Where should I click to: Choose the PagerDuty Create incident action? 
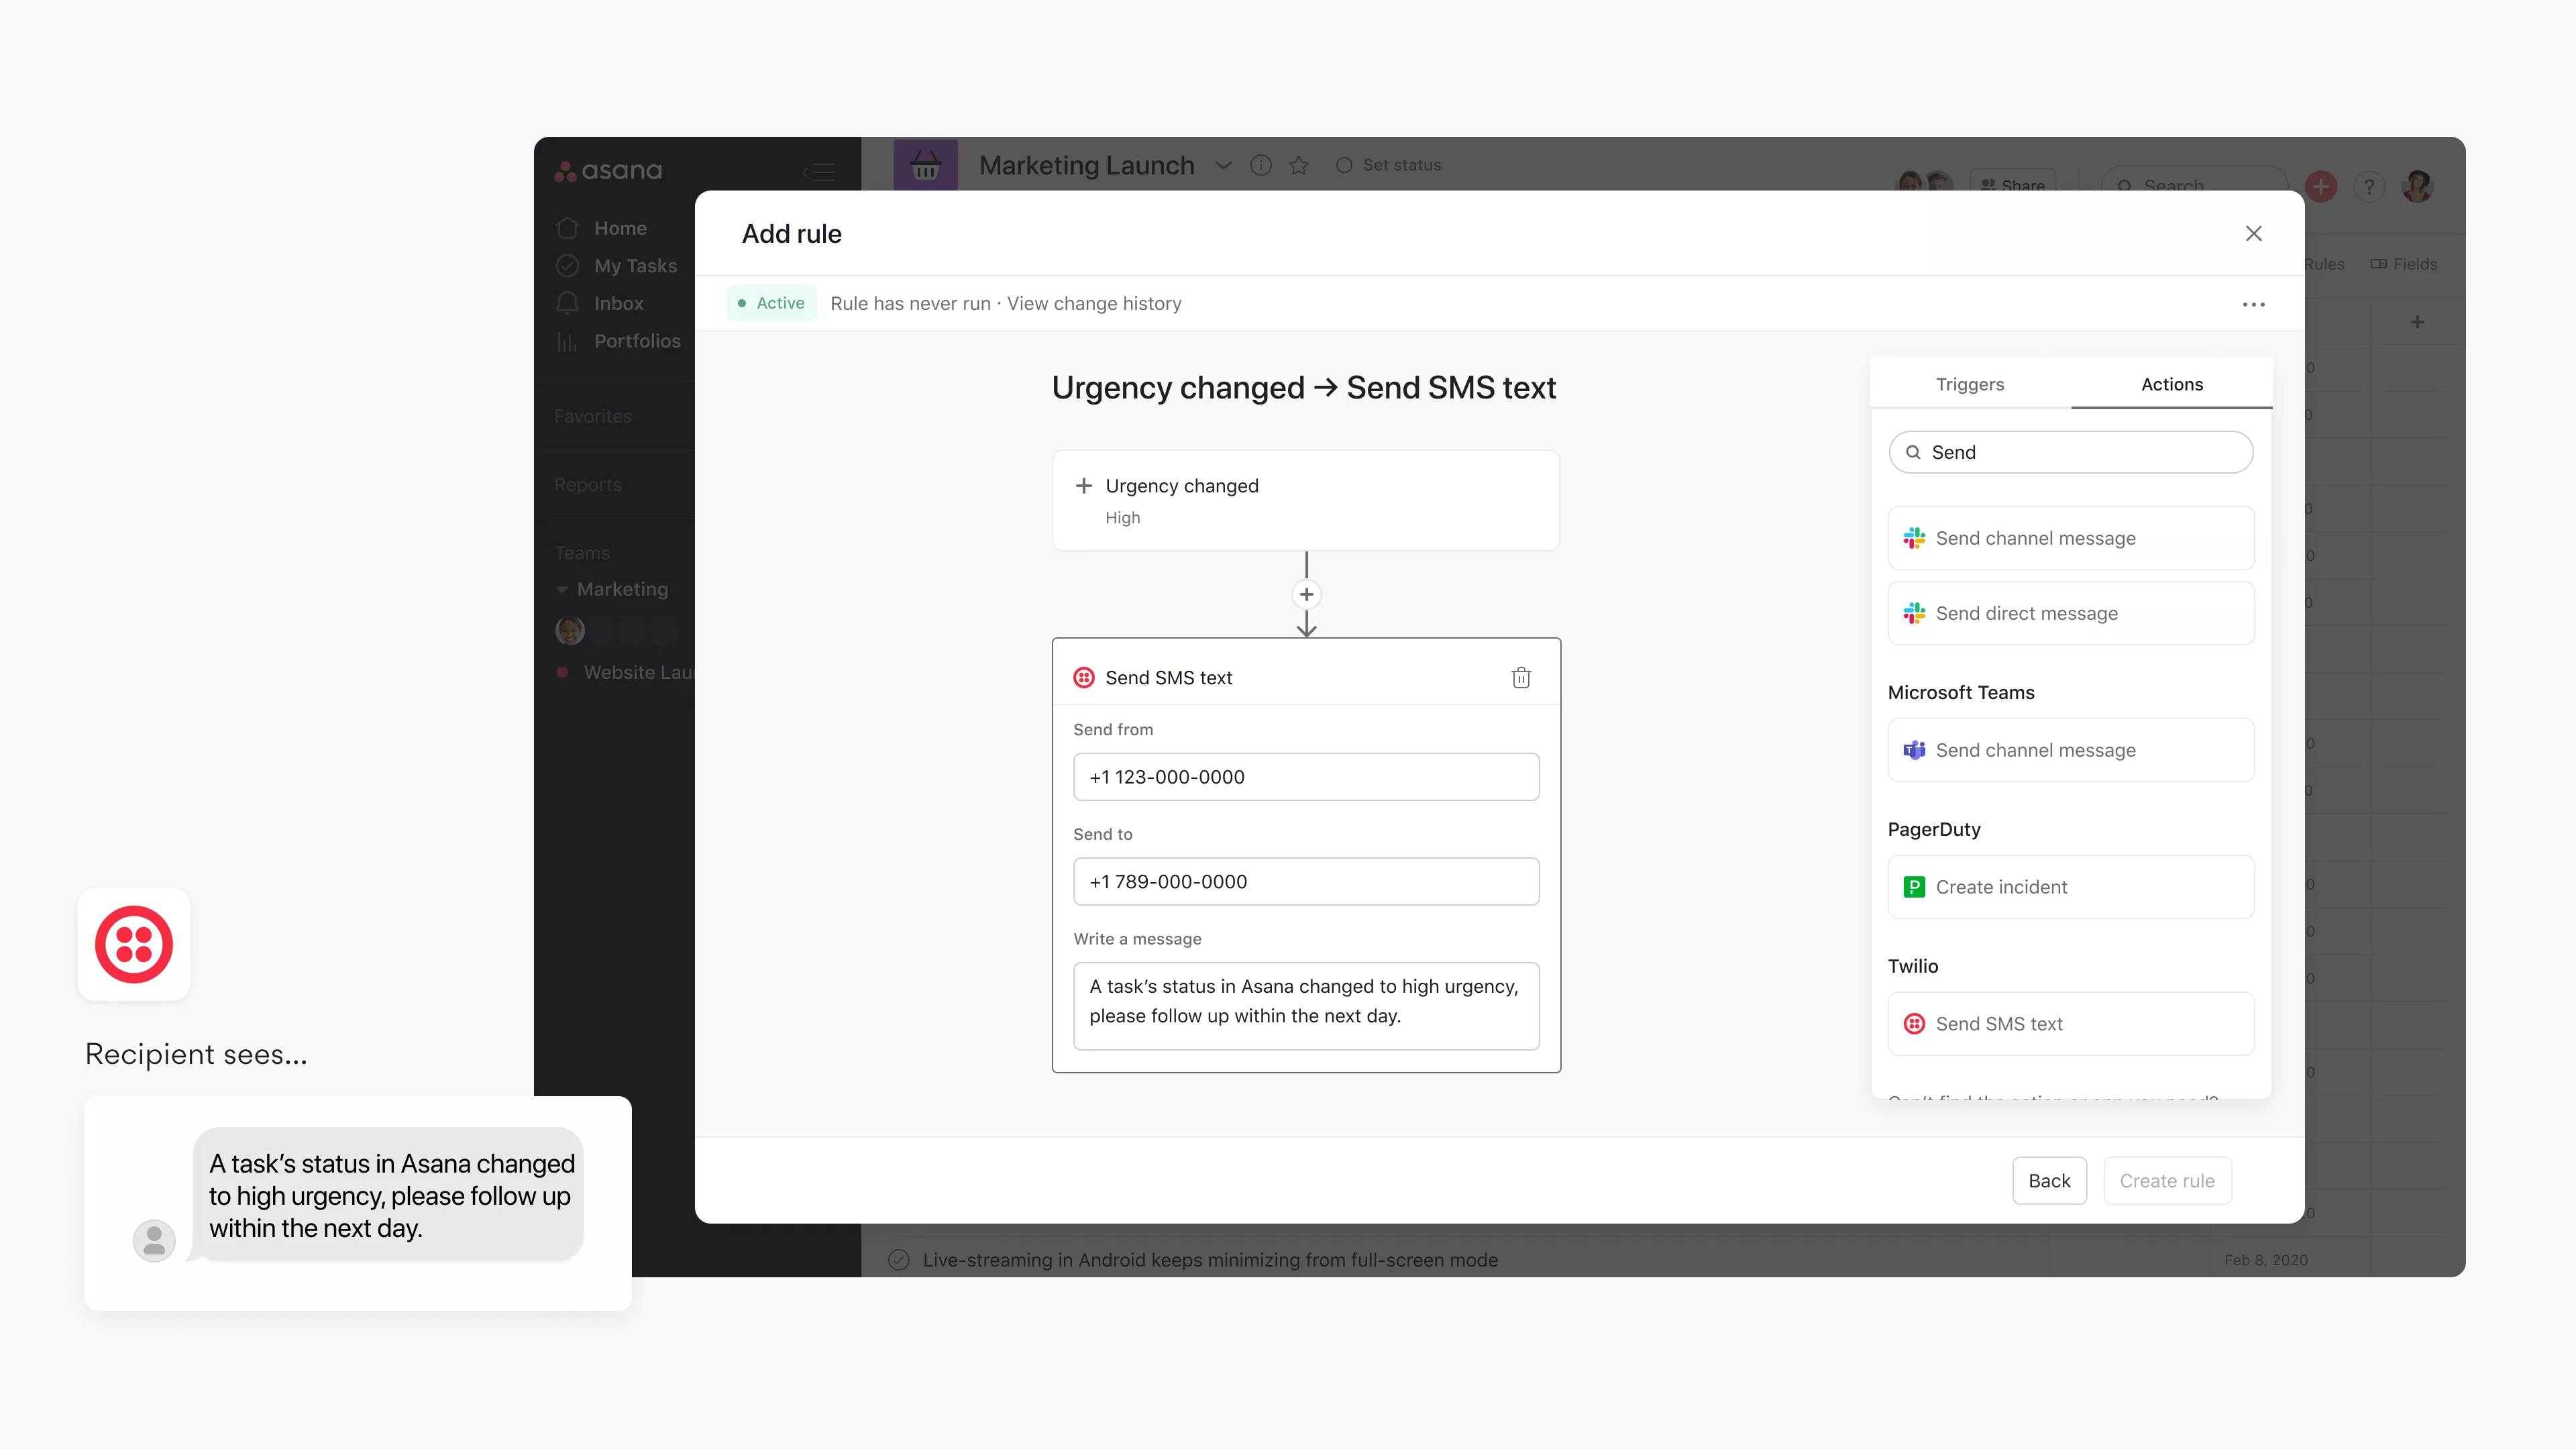tap(2070, 887)
